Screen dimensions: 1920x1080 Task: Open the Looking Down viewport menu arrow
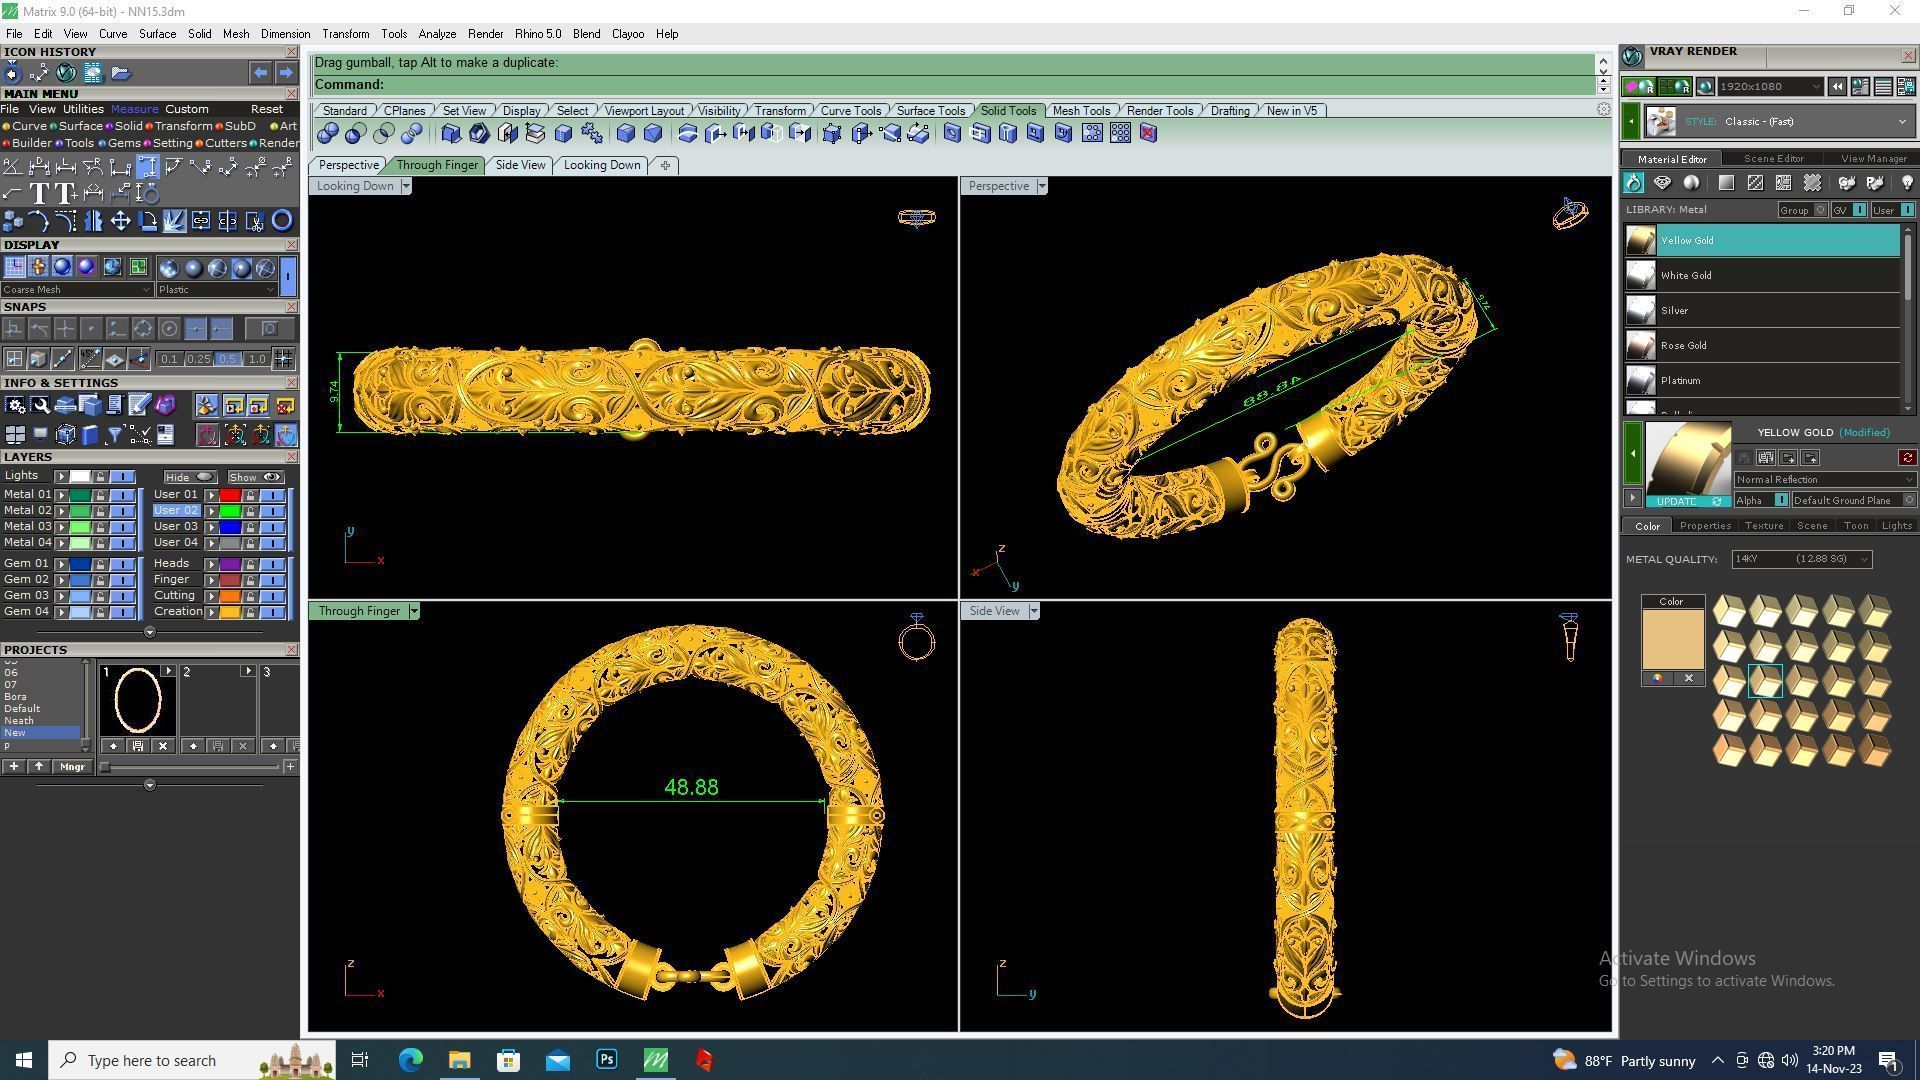406,186
